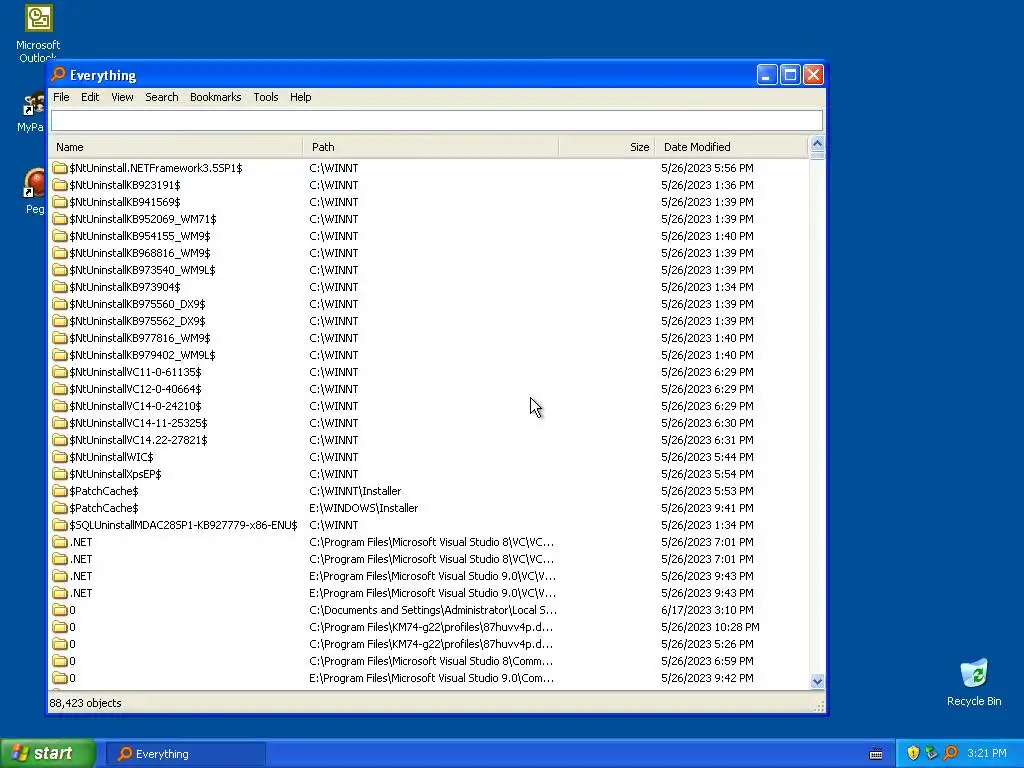The image size is (1024, 768).
Task: Click date 5/26/2023 5:44 PM
Action: click(707, 456)
